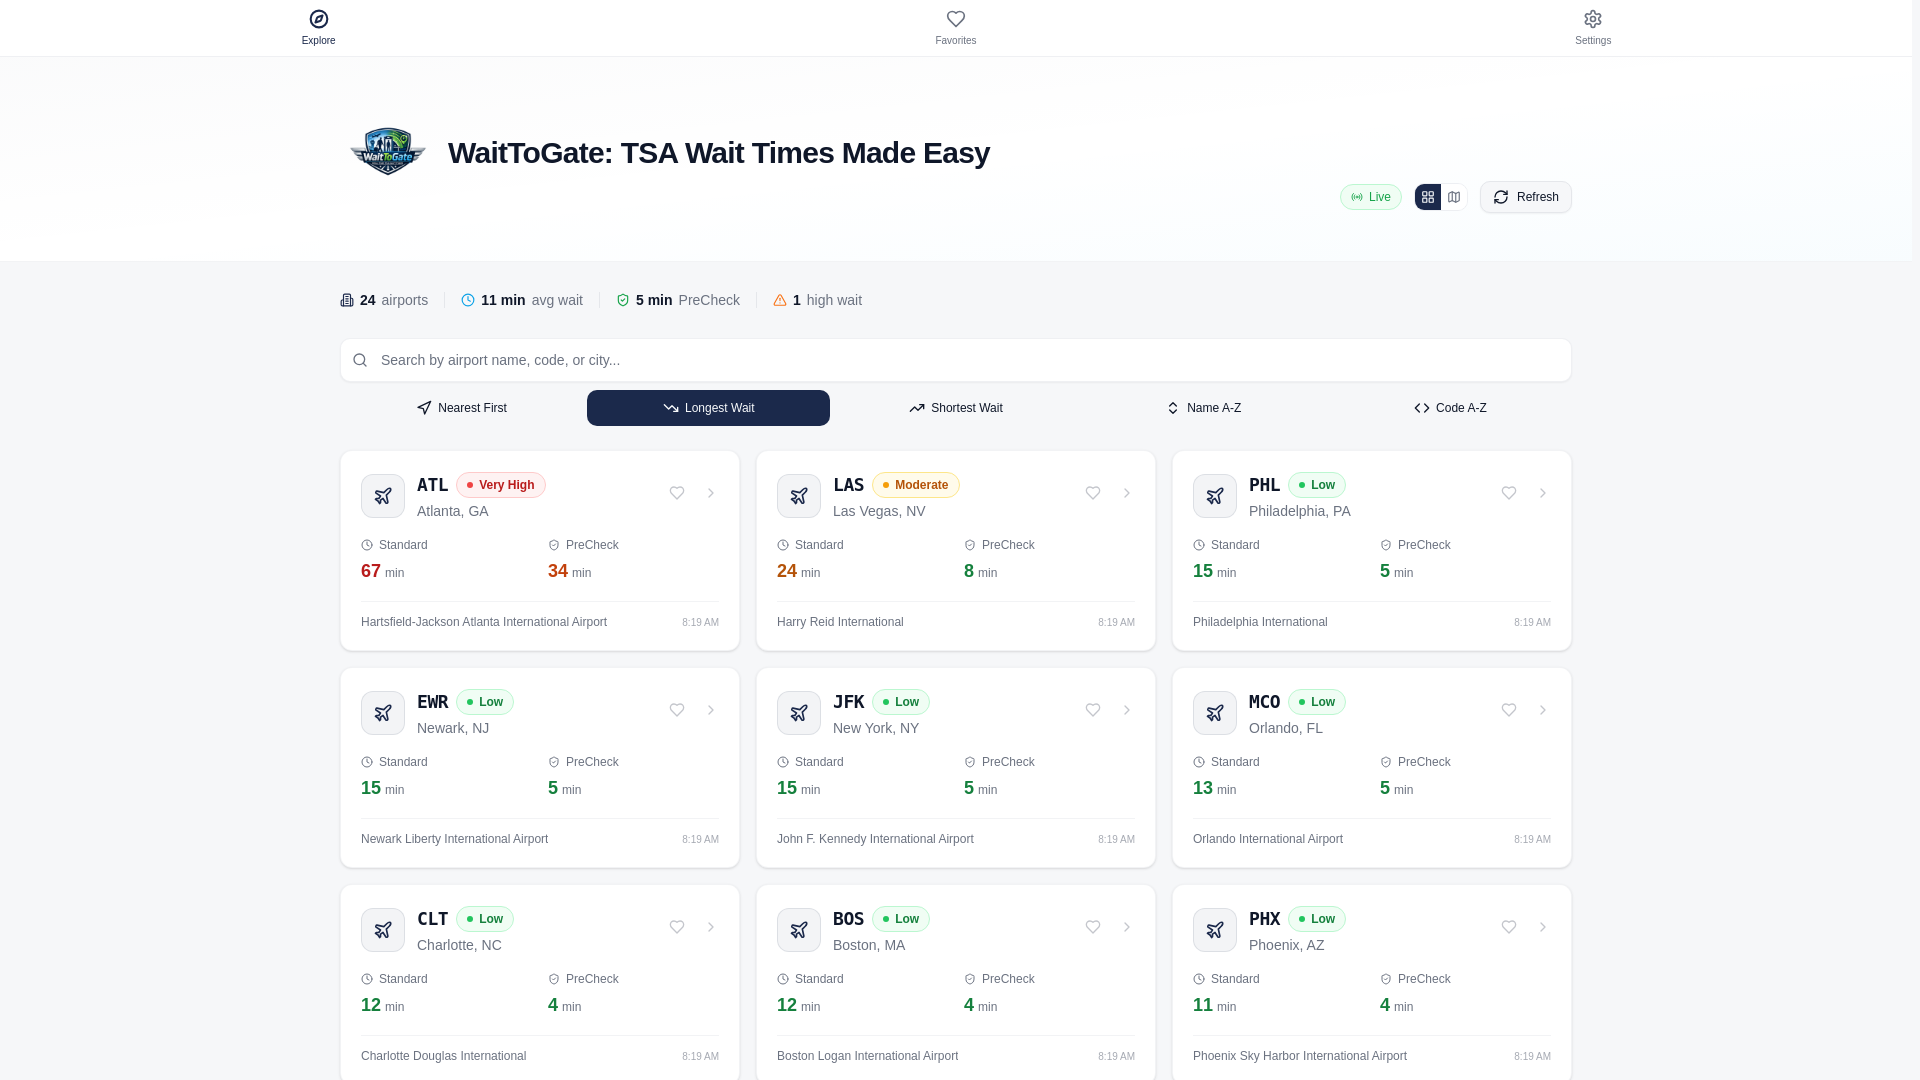Click the high wait warning icon
The width and height of the screenshot is (1920, 1080).
pyautogui.click(x=780, y=300)
